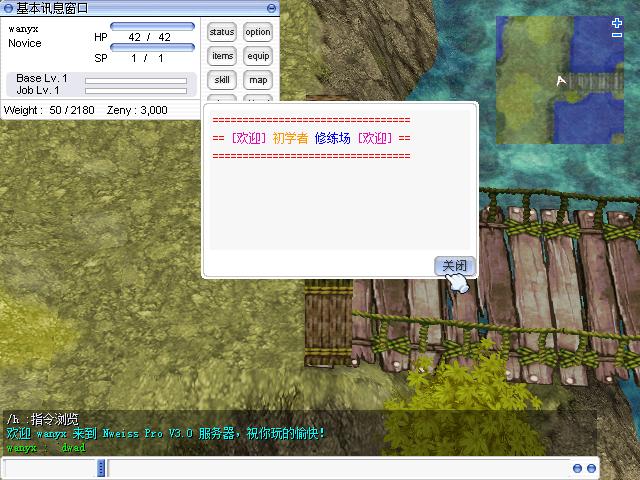640x480 pixels.
Task: Open the status window
Action: coord(222,32)
